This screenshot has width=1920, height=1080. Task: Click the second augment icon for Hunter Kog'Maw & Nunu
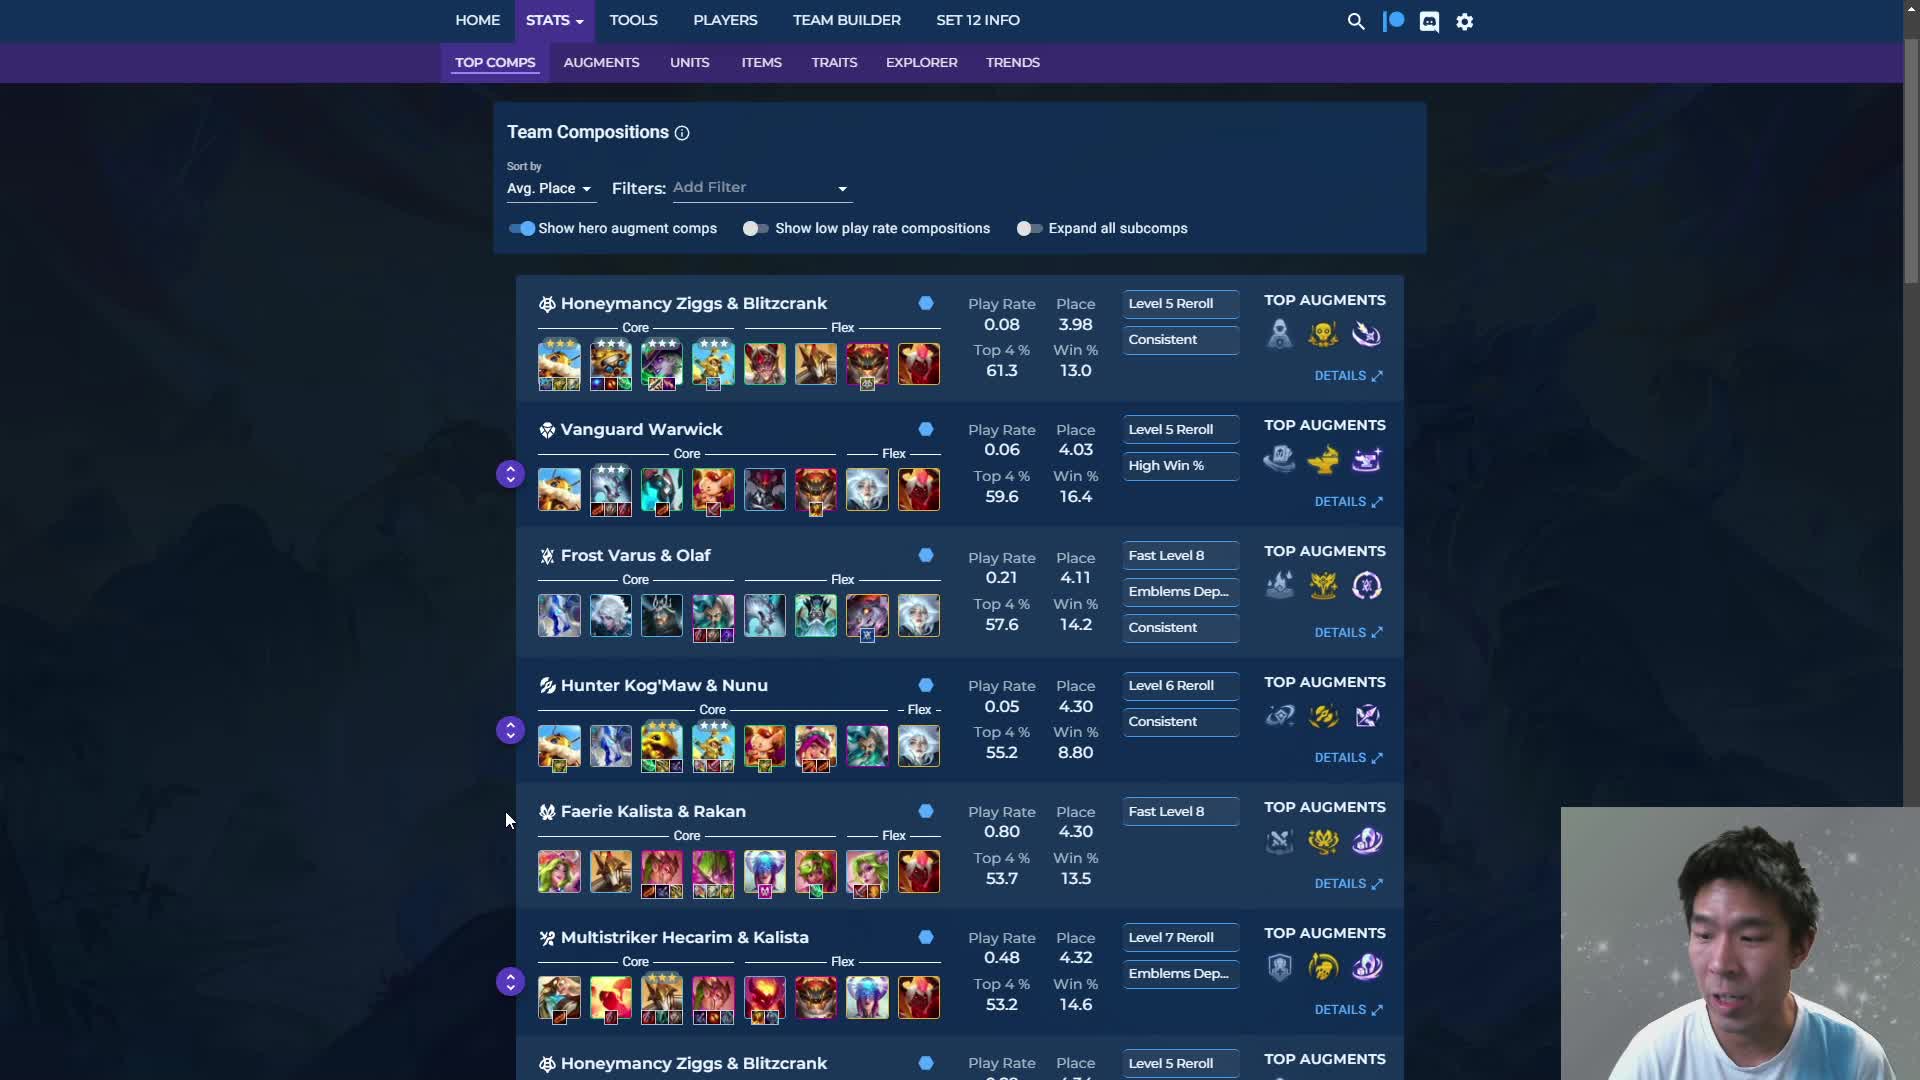point(1323,716)
